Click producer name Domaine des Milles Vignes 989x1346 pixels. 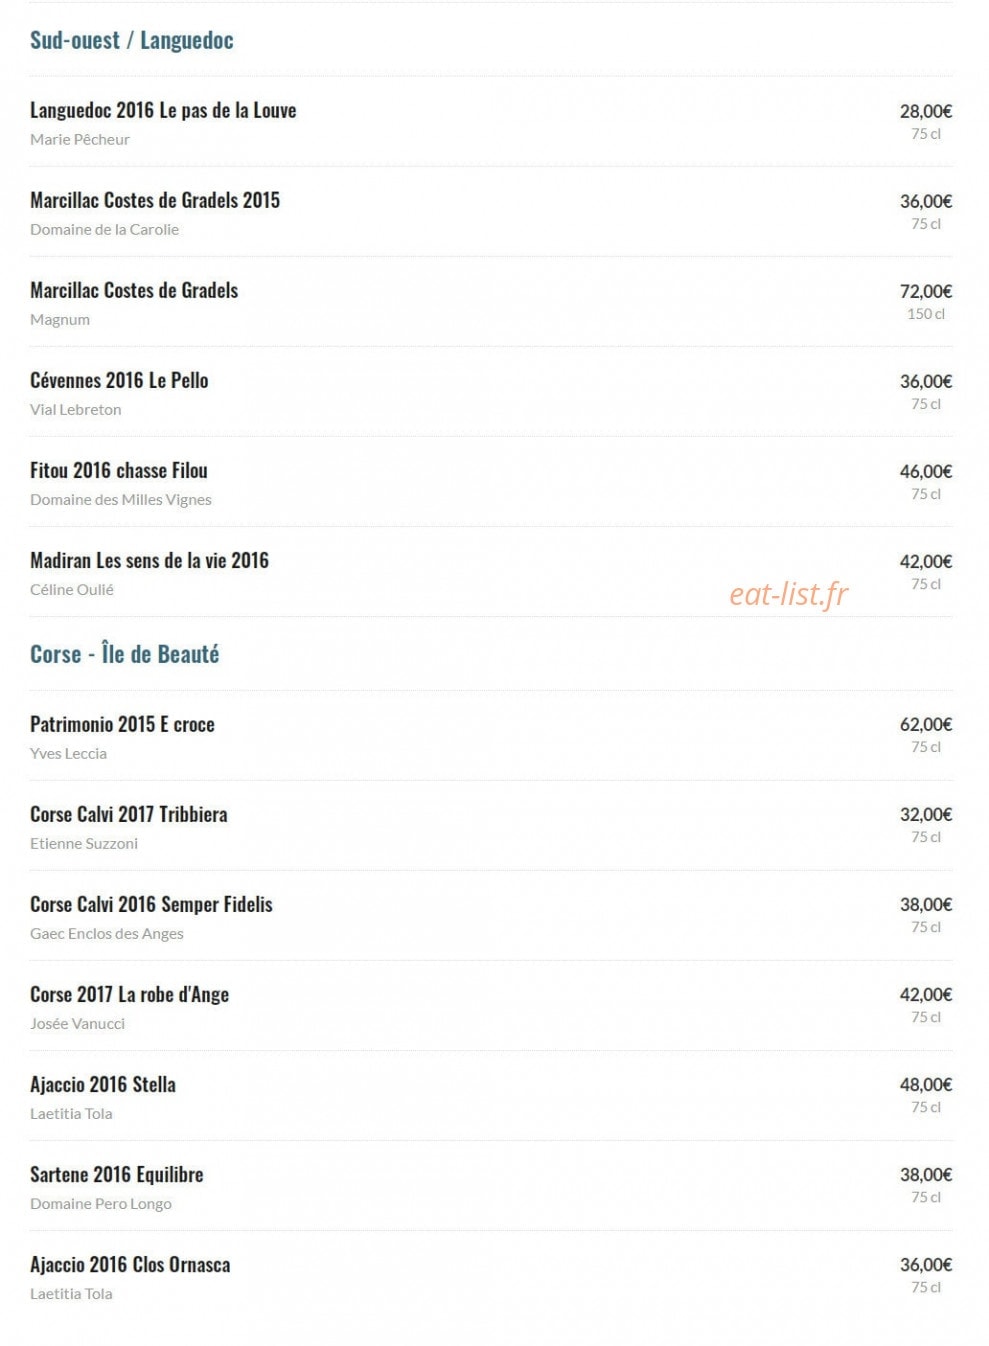pyautogui.click(x=121, y=499)
